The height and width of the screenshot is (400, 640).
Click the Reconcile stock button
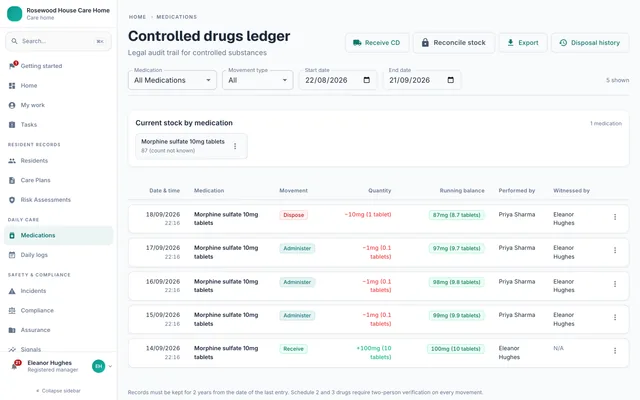coord(453,43)
